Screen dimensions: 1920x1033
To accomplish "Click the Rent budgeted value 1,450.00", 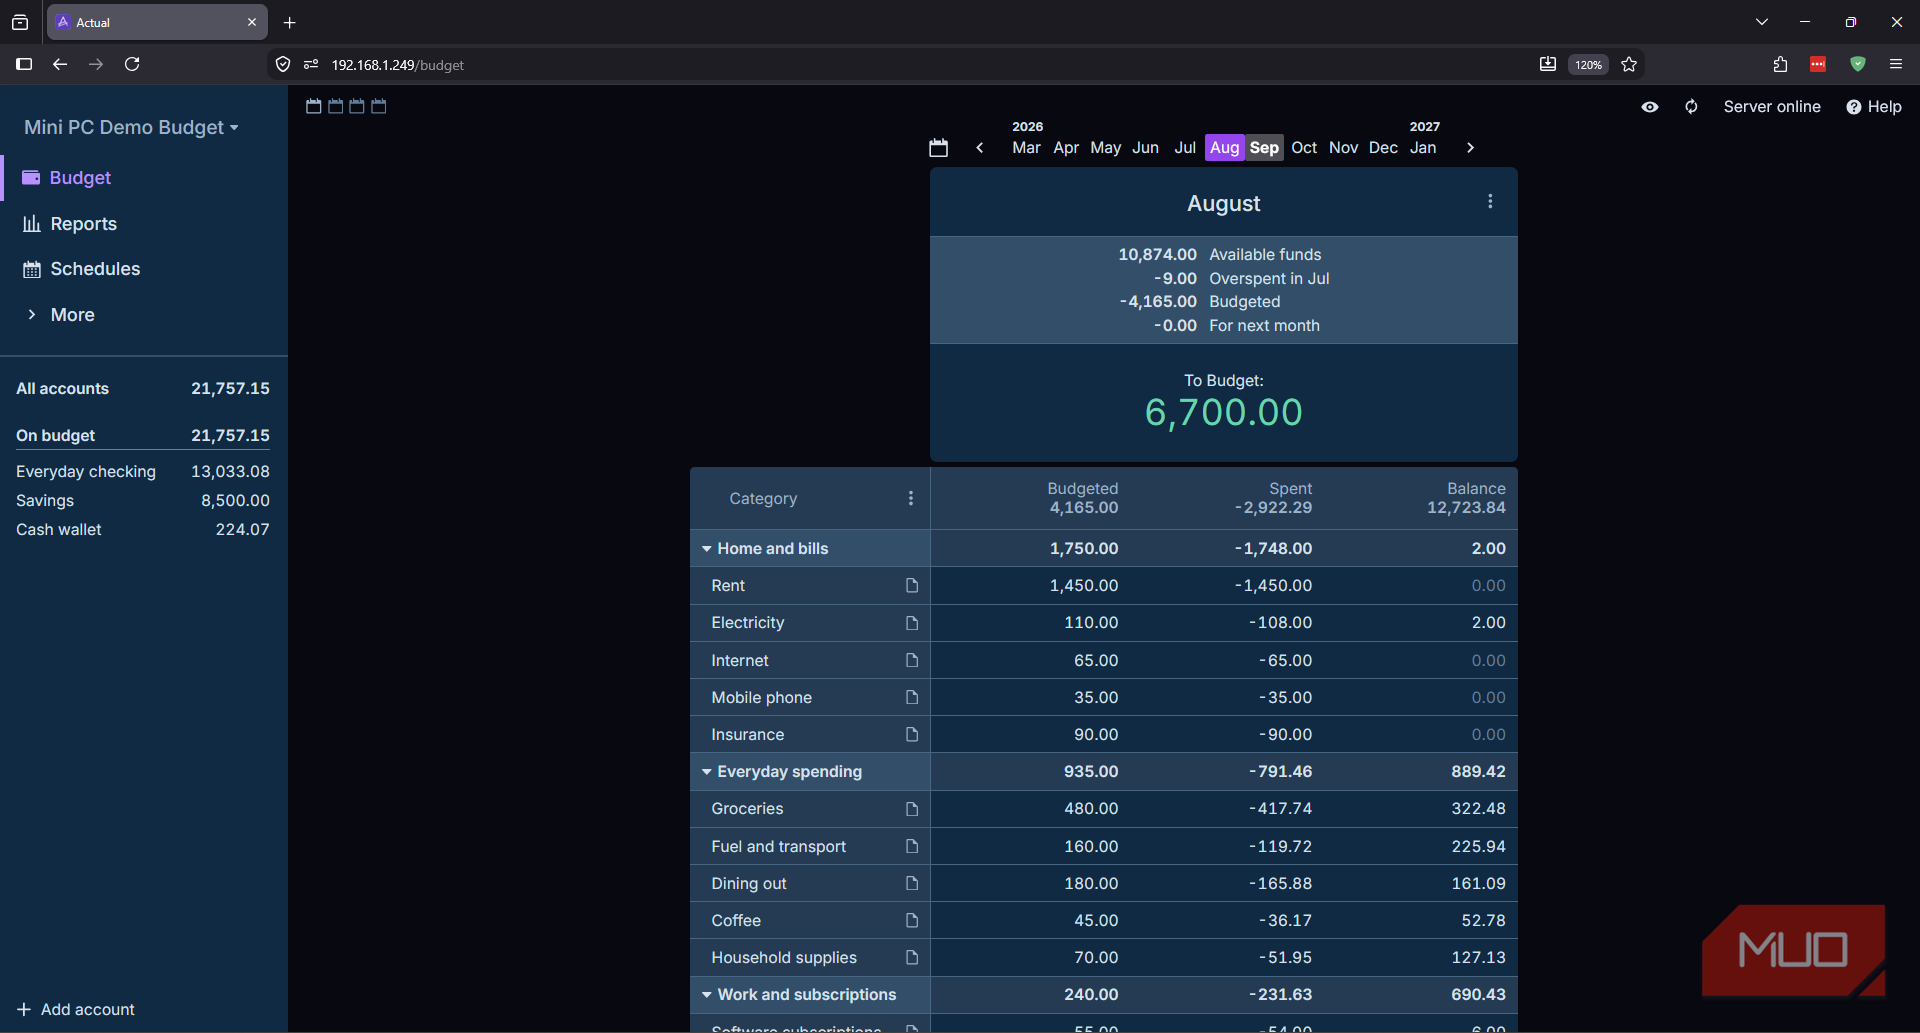I will tap(1084, 586).
